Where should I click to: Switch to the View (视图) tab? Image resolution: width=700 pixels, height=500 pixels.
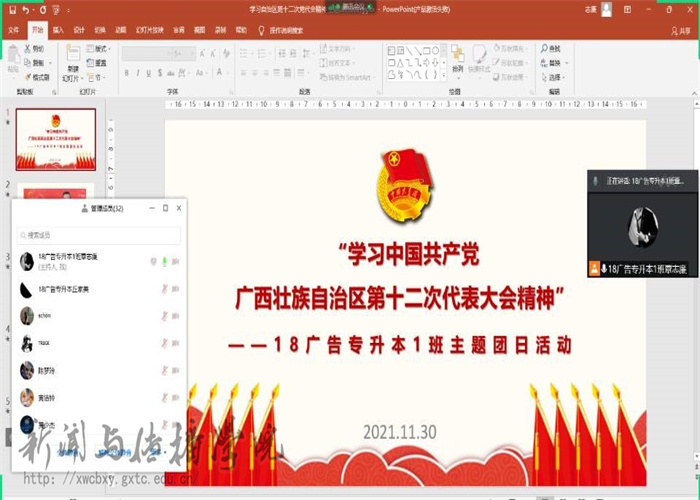[200, 30]
